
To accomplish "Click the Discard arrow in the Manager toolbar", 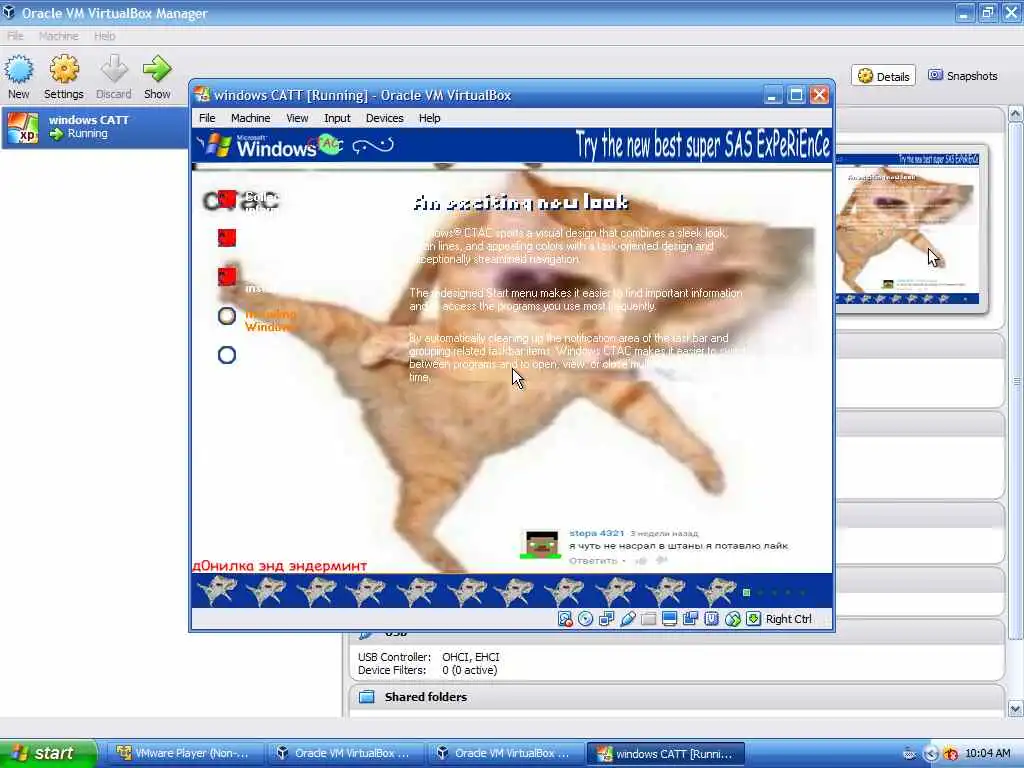I will (114, 69).
